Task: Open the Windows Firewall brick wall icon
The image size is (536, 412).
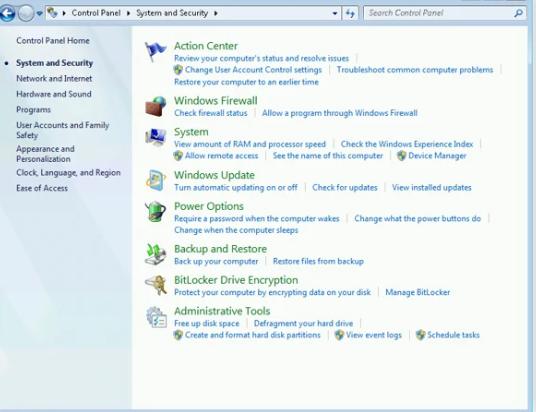Action: [x=156, y=106]
